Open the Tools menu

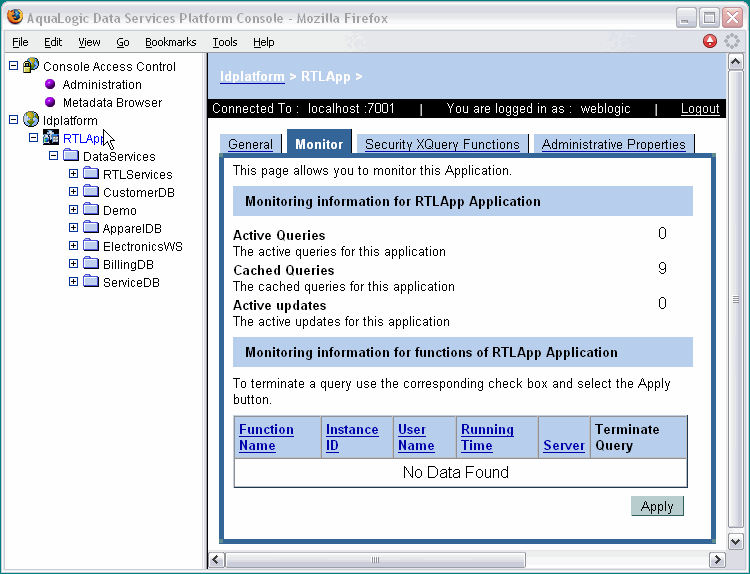click(x=225, y=42)
